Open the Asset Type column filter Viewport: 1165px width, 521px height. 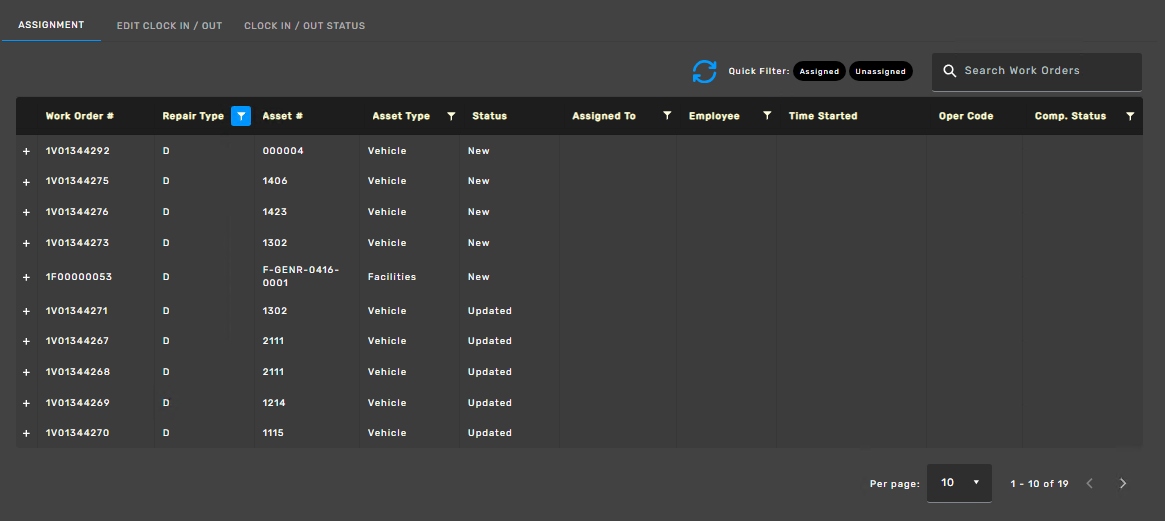(451, 116)
